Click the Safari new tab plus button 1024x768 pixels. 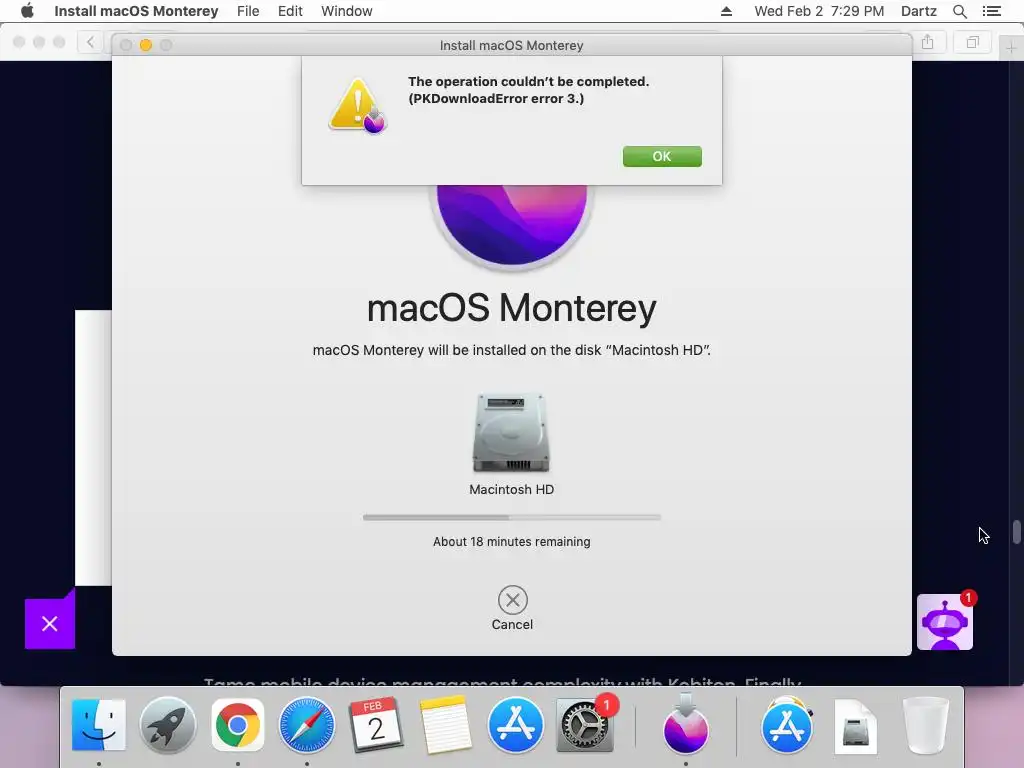pyautogui.click(x=1011, y=48)
